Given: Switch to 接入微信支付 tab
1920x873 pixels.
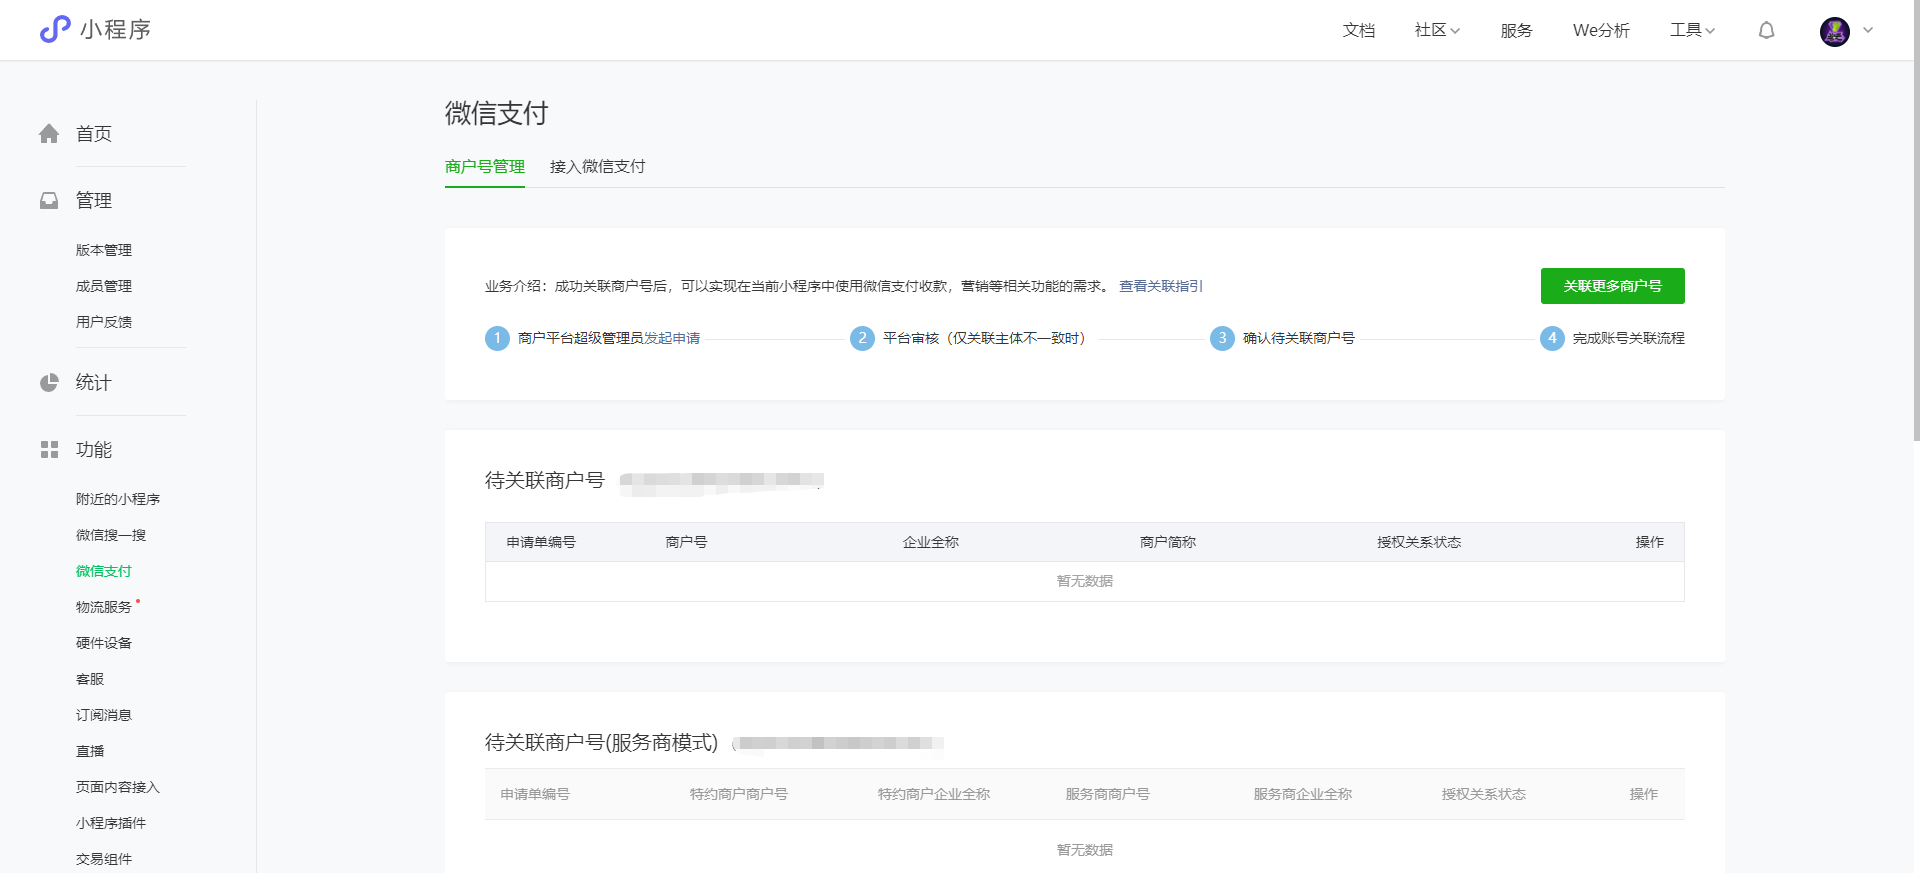Looking at the screenshot, I should coord(598,166).
